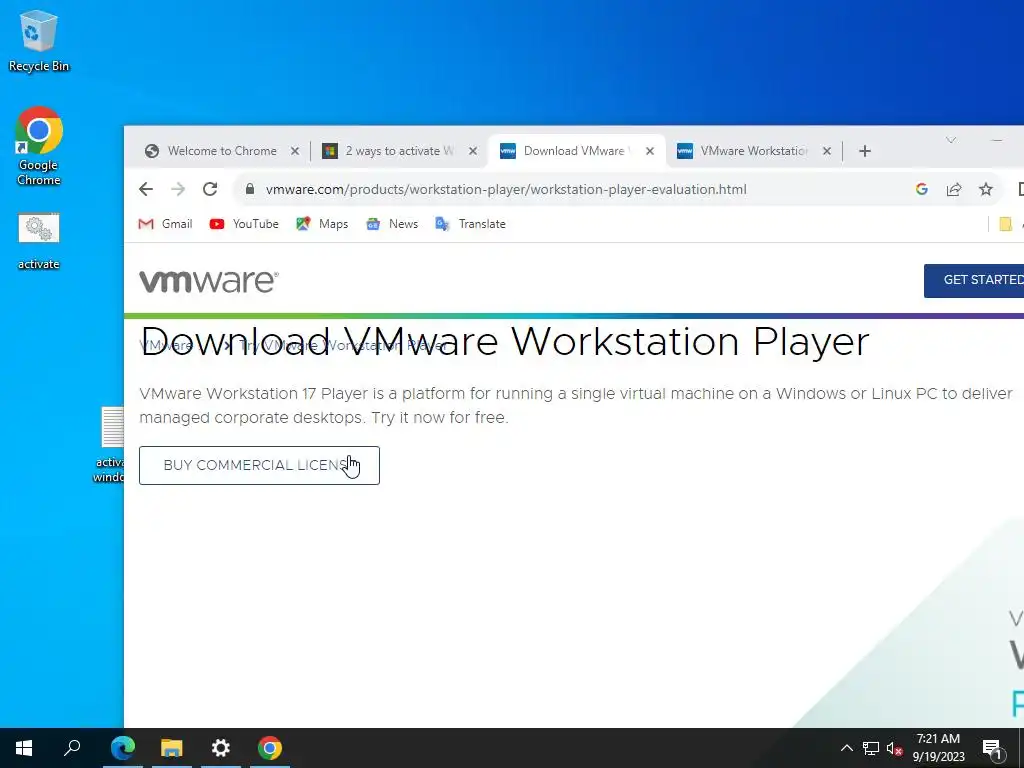Click the vmware logo
Viewport: 1024px width, 768px height.
click(x=208, y=281)
